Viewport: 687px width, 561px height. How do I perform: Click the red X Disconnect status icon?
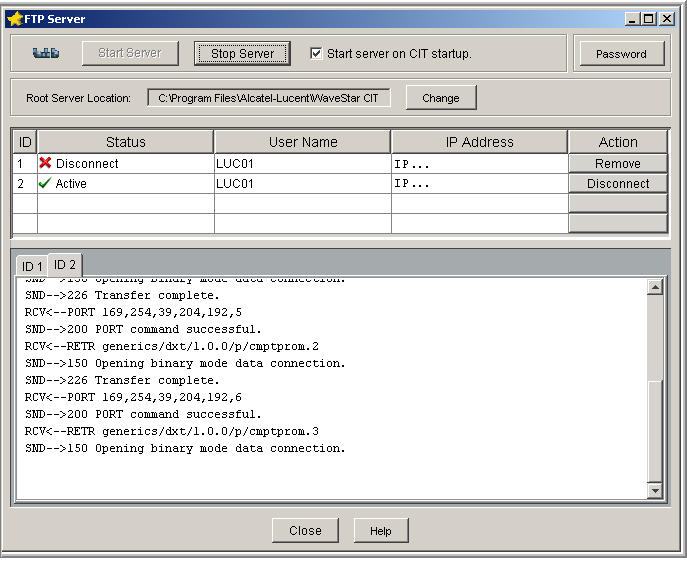pyautogui.click(x=45, y=163)
